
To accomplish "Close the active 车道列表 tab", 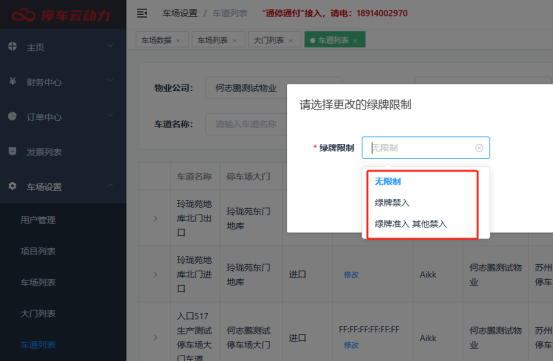I will coord(355,41).
